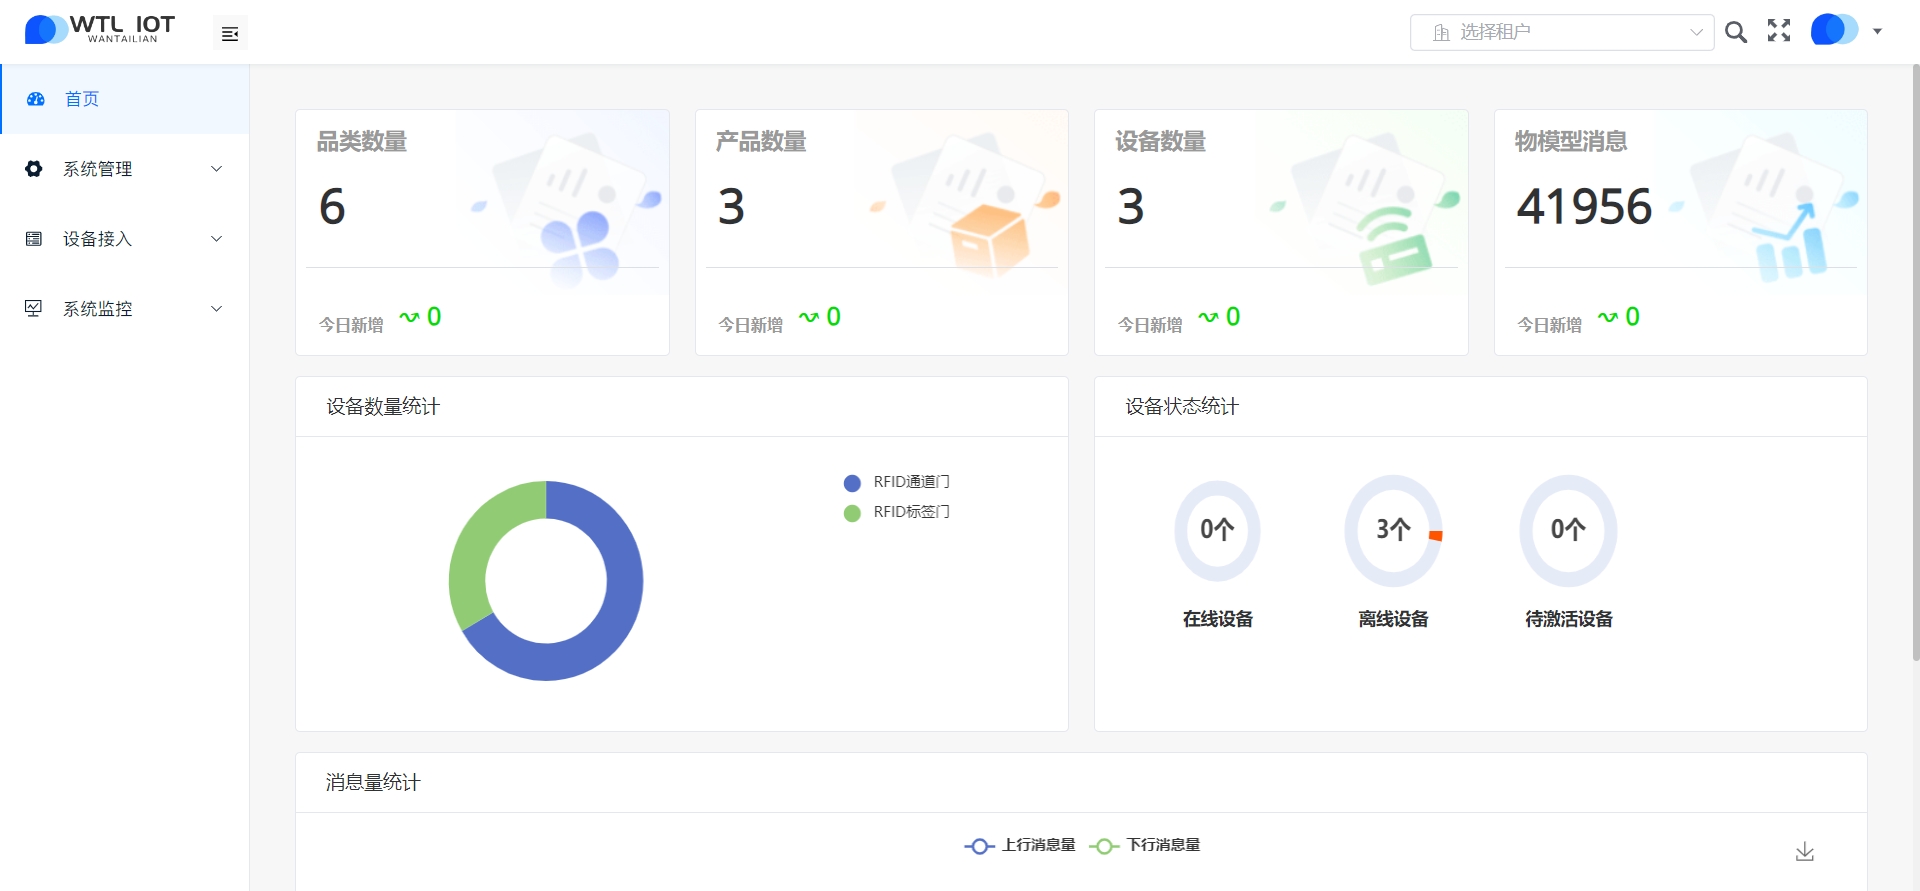1920x891 pixels.
Task: Click the 在线设备 label
Action: [1217, 619]
